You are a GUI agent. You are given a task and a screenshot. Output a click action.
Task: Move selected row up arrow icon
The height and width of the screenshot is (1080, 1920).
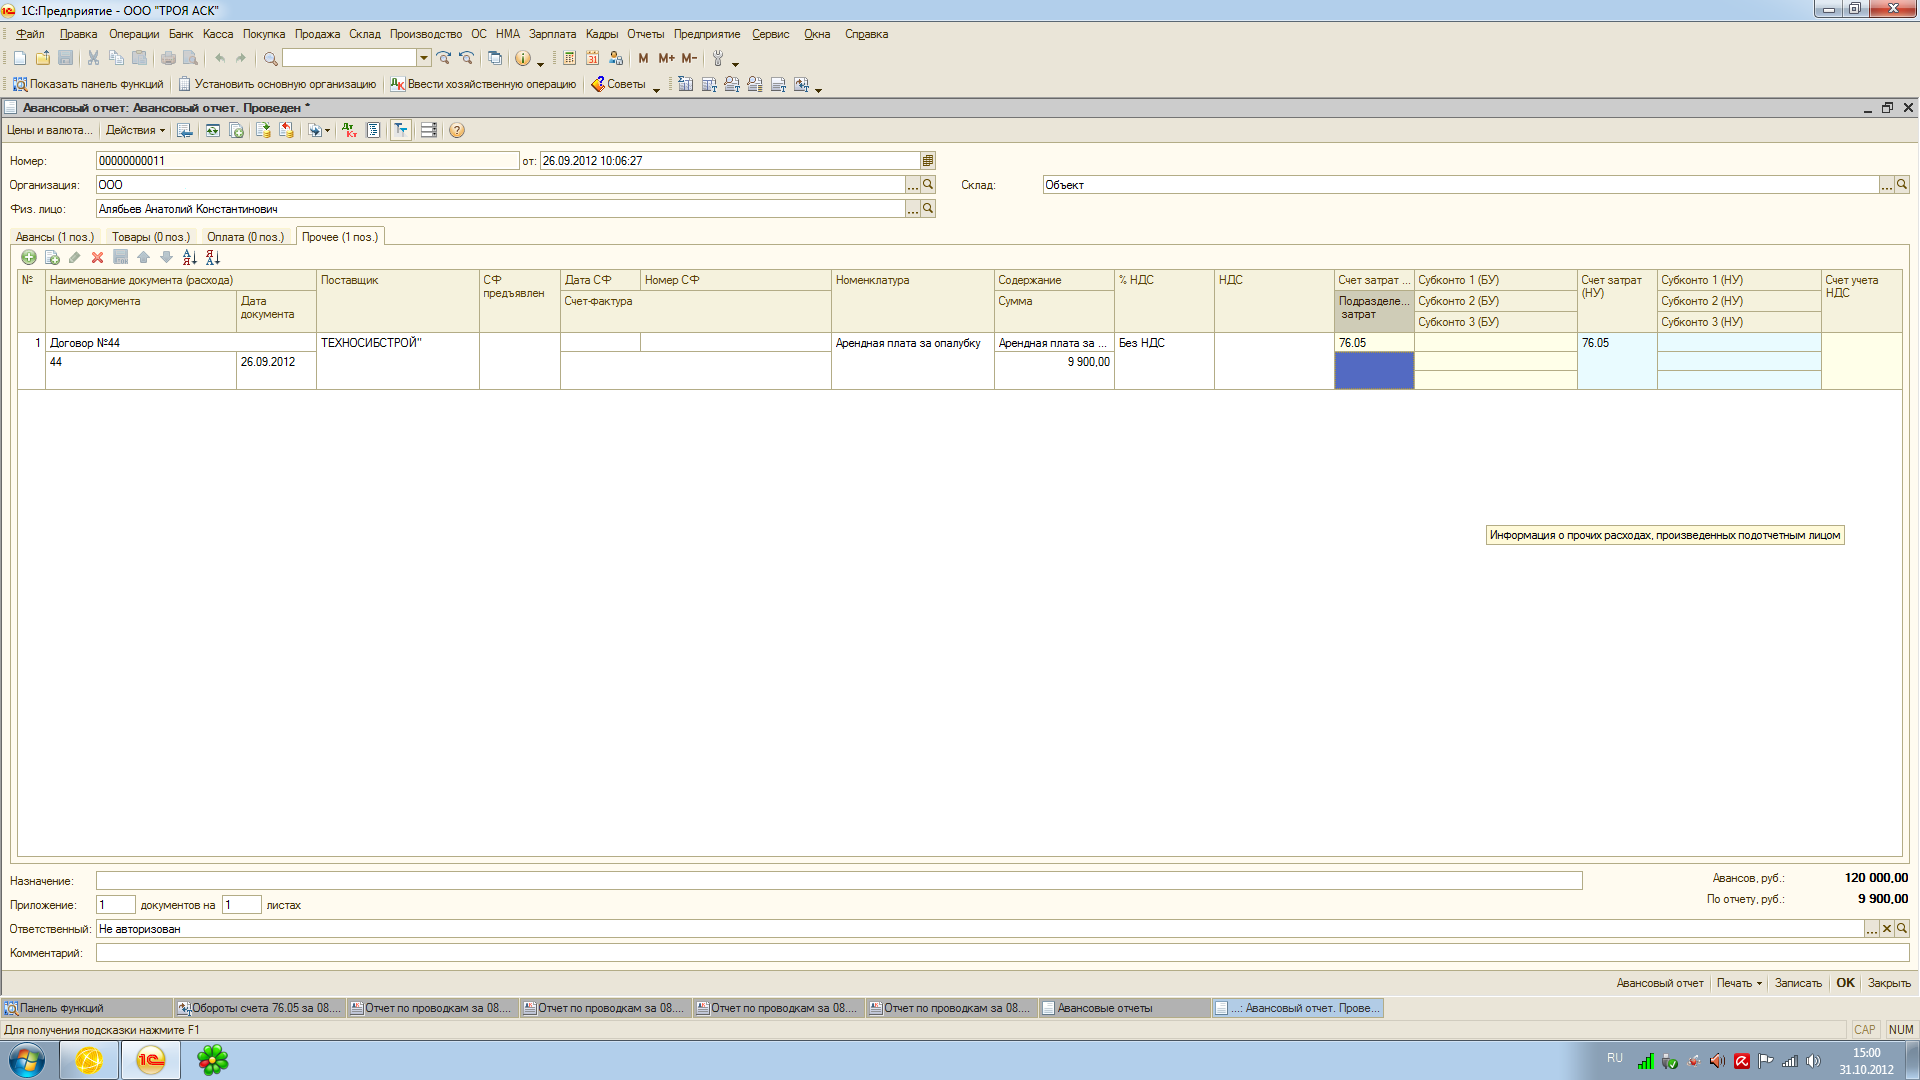(x=143, y=258)
